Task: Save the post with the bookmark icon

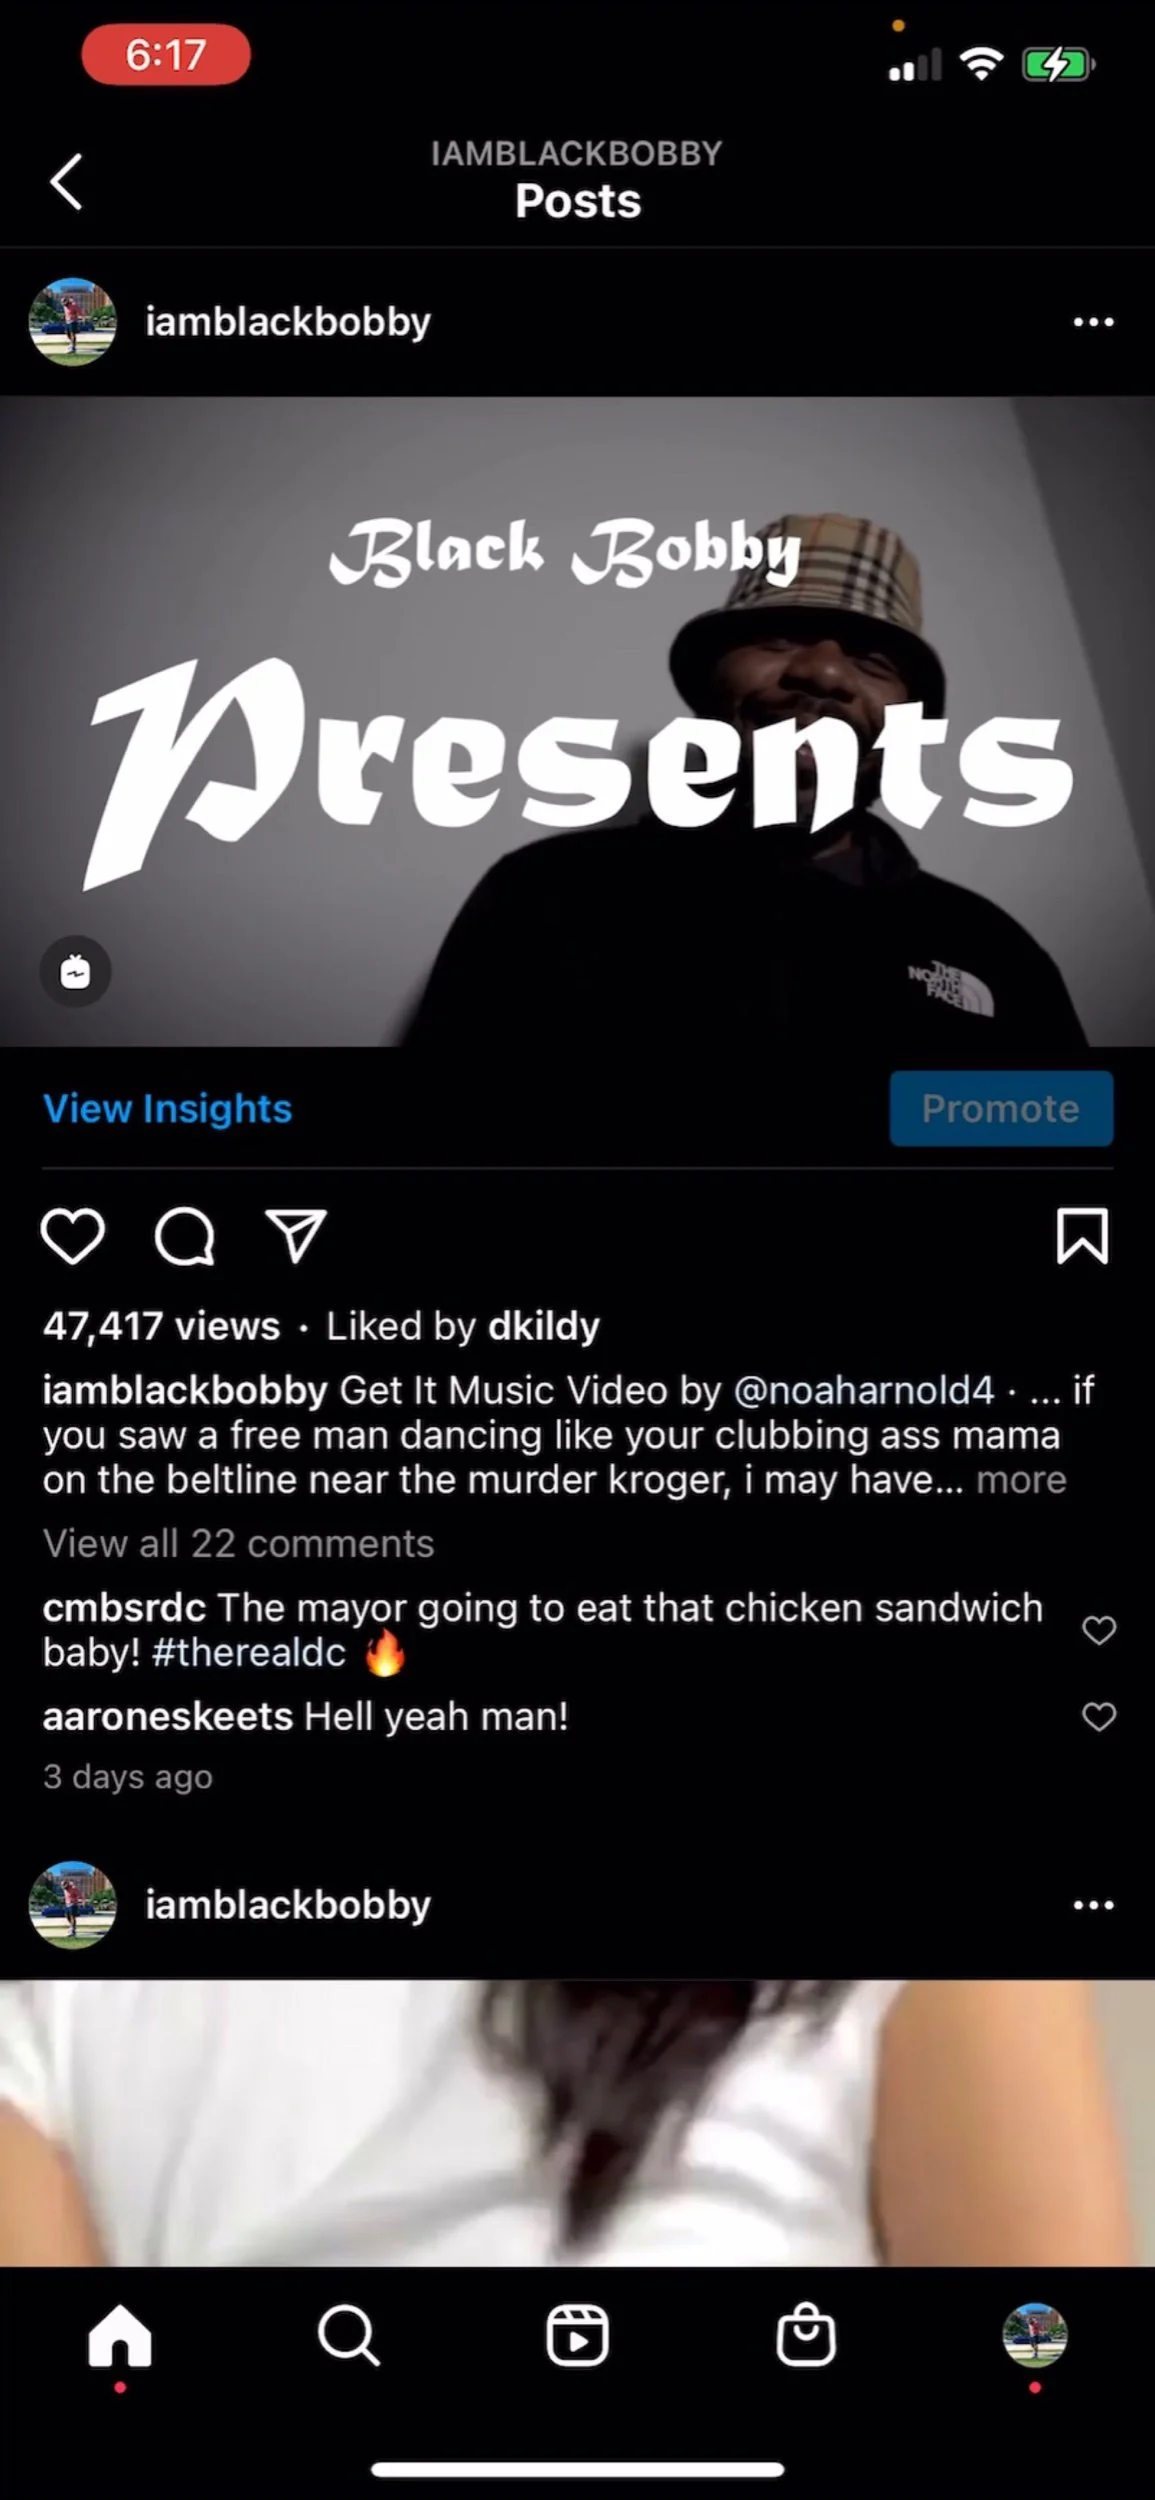Action: [x=1083, y=1236]
